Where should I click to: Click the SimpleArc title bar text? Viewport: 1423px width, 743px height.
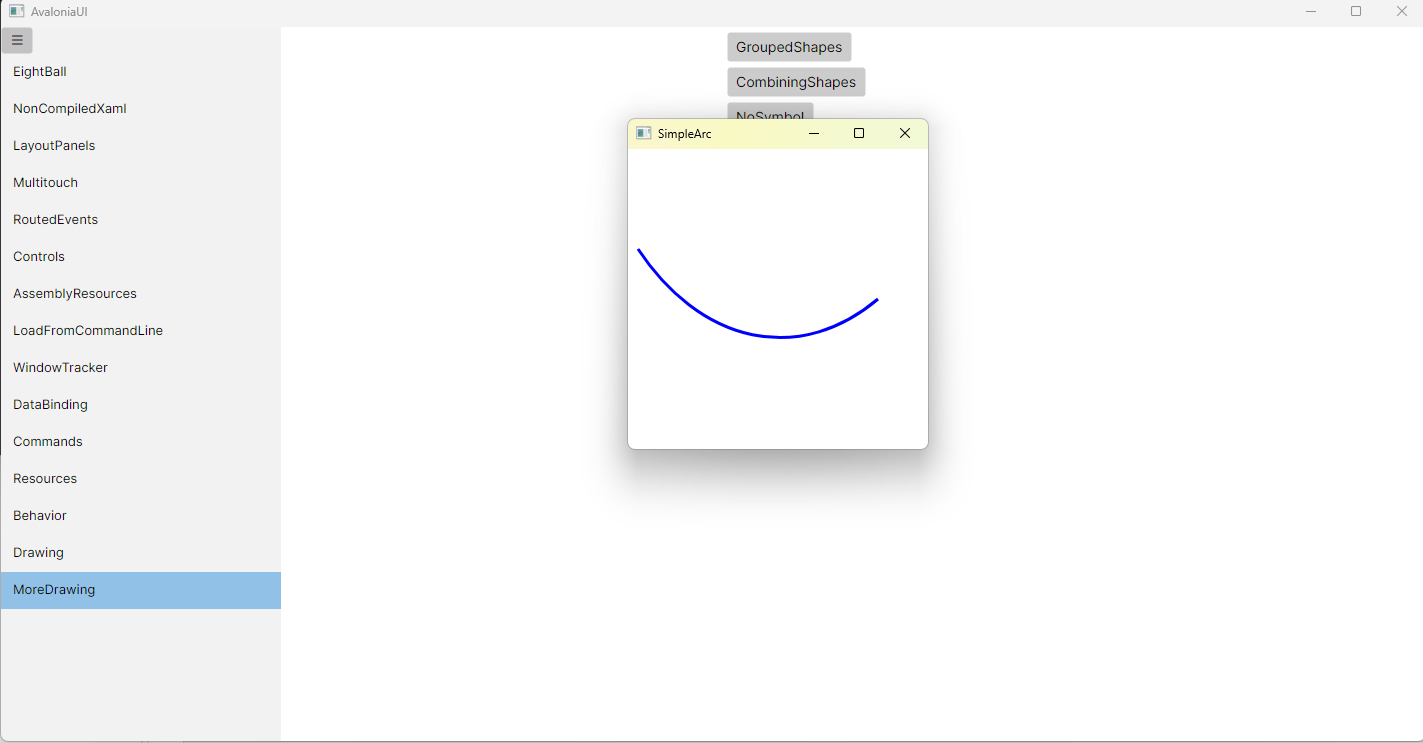[685, 134]
